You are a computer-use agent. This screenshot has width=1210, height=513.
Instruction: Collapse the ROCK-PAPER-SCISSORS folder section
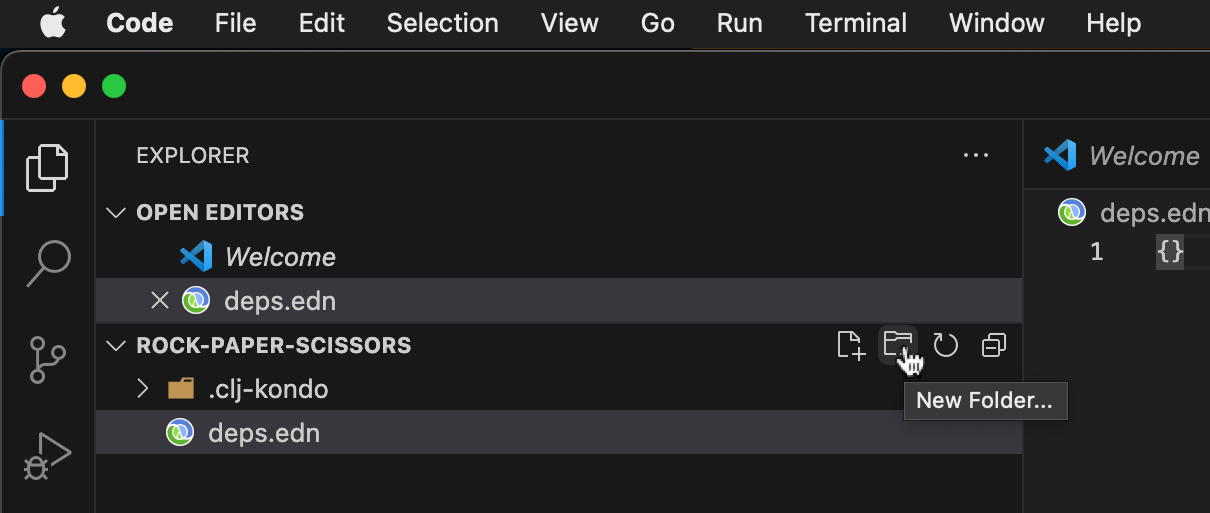coord(118,345)
